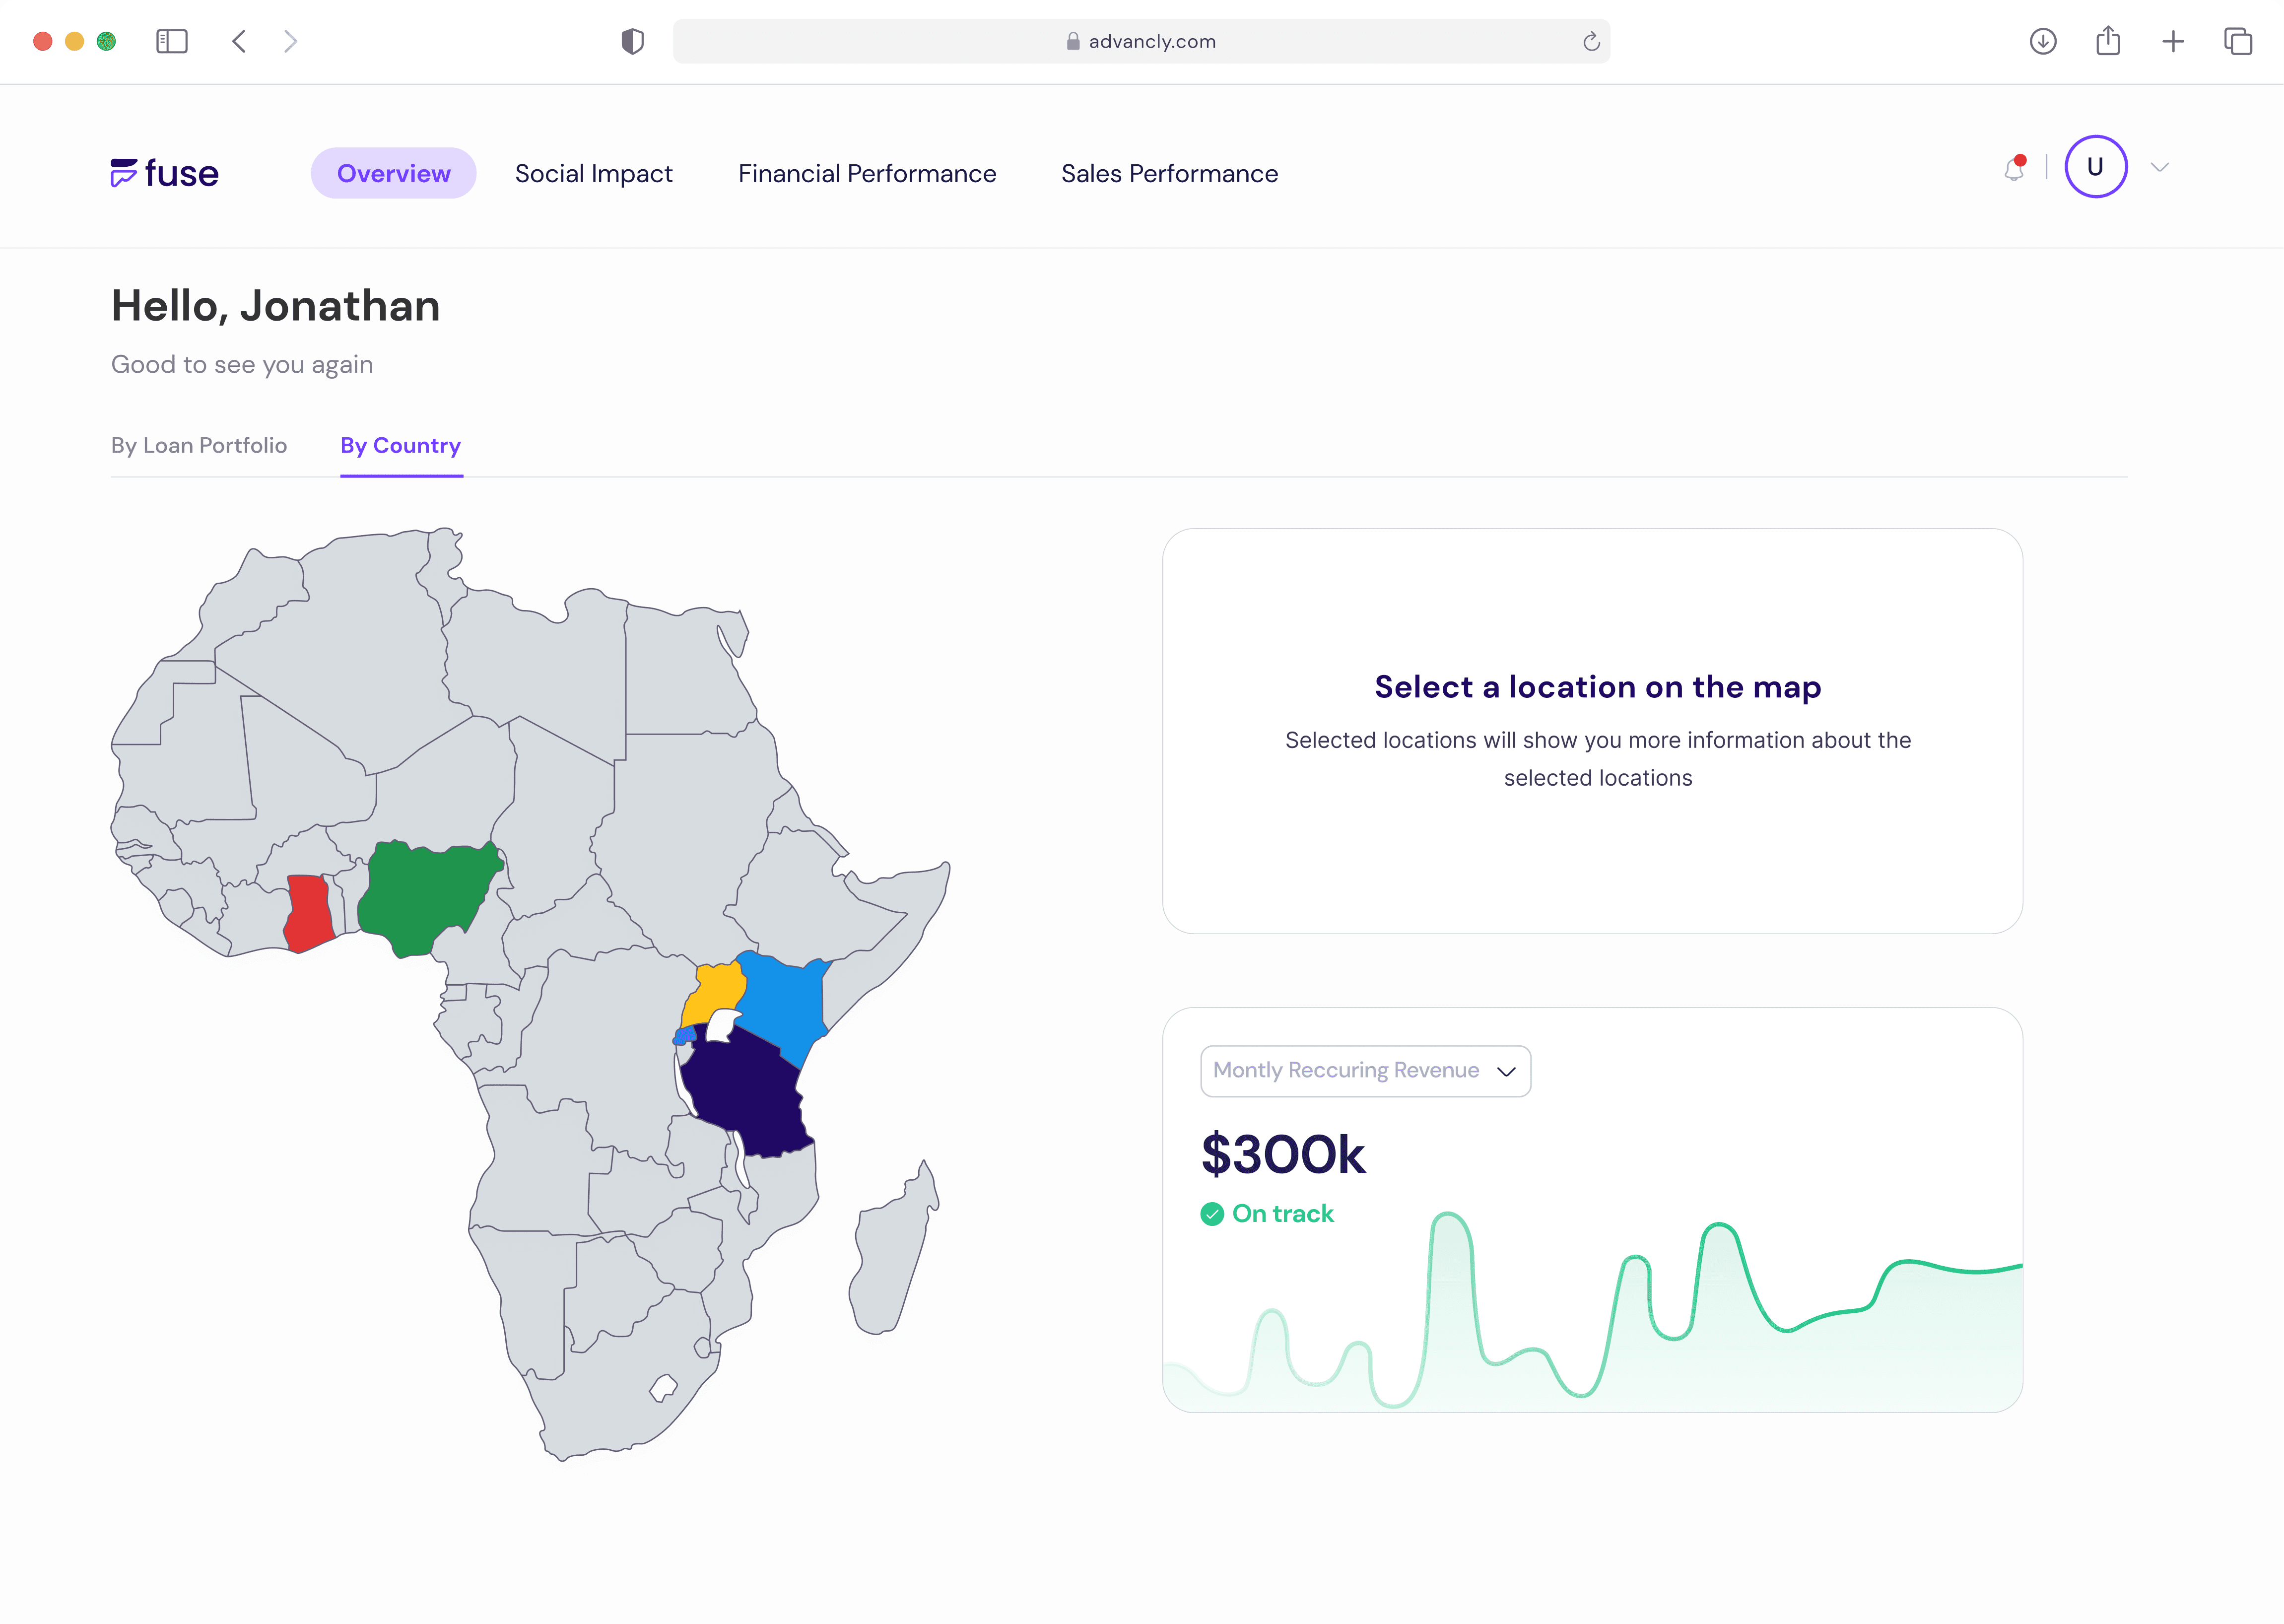The image size is (2284, 1624).
Task: Expand the chevron next to avatar
Action: [x=2160, y=167]
